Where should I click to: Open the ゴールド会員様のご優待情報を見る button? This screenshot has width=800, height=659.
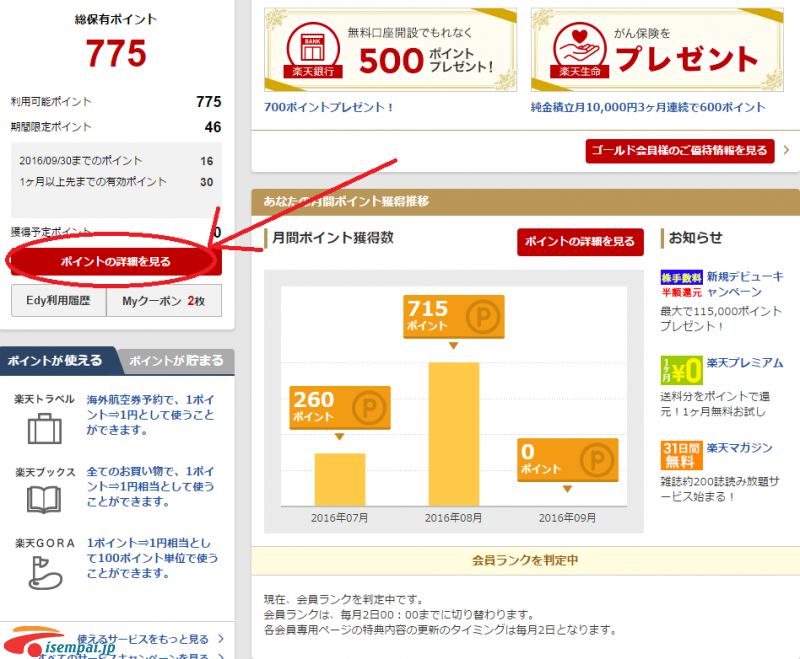tap(680, 151)
